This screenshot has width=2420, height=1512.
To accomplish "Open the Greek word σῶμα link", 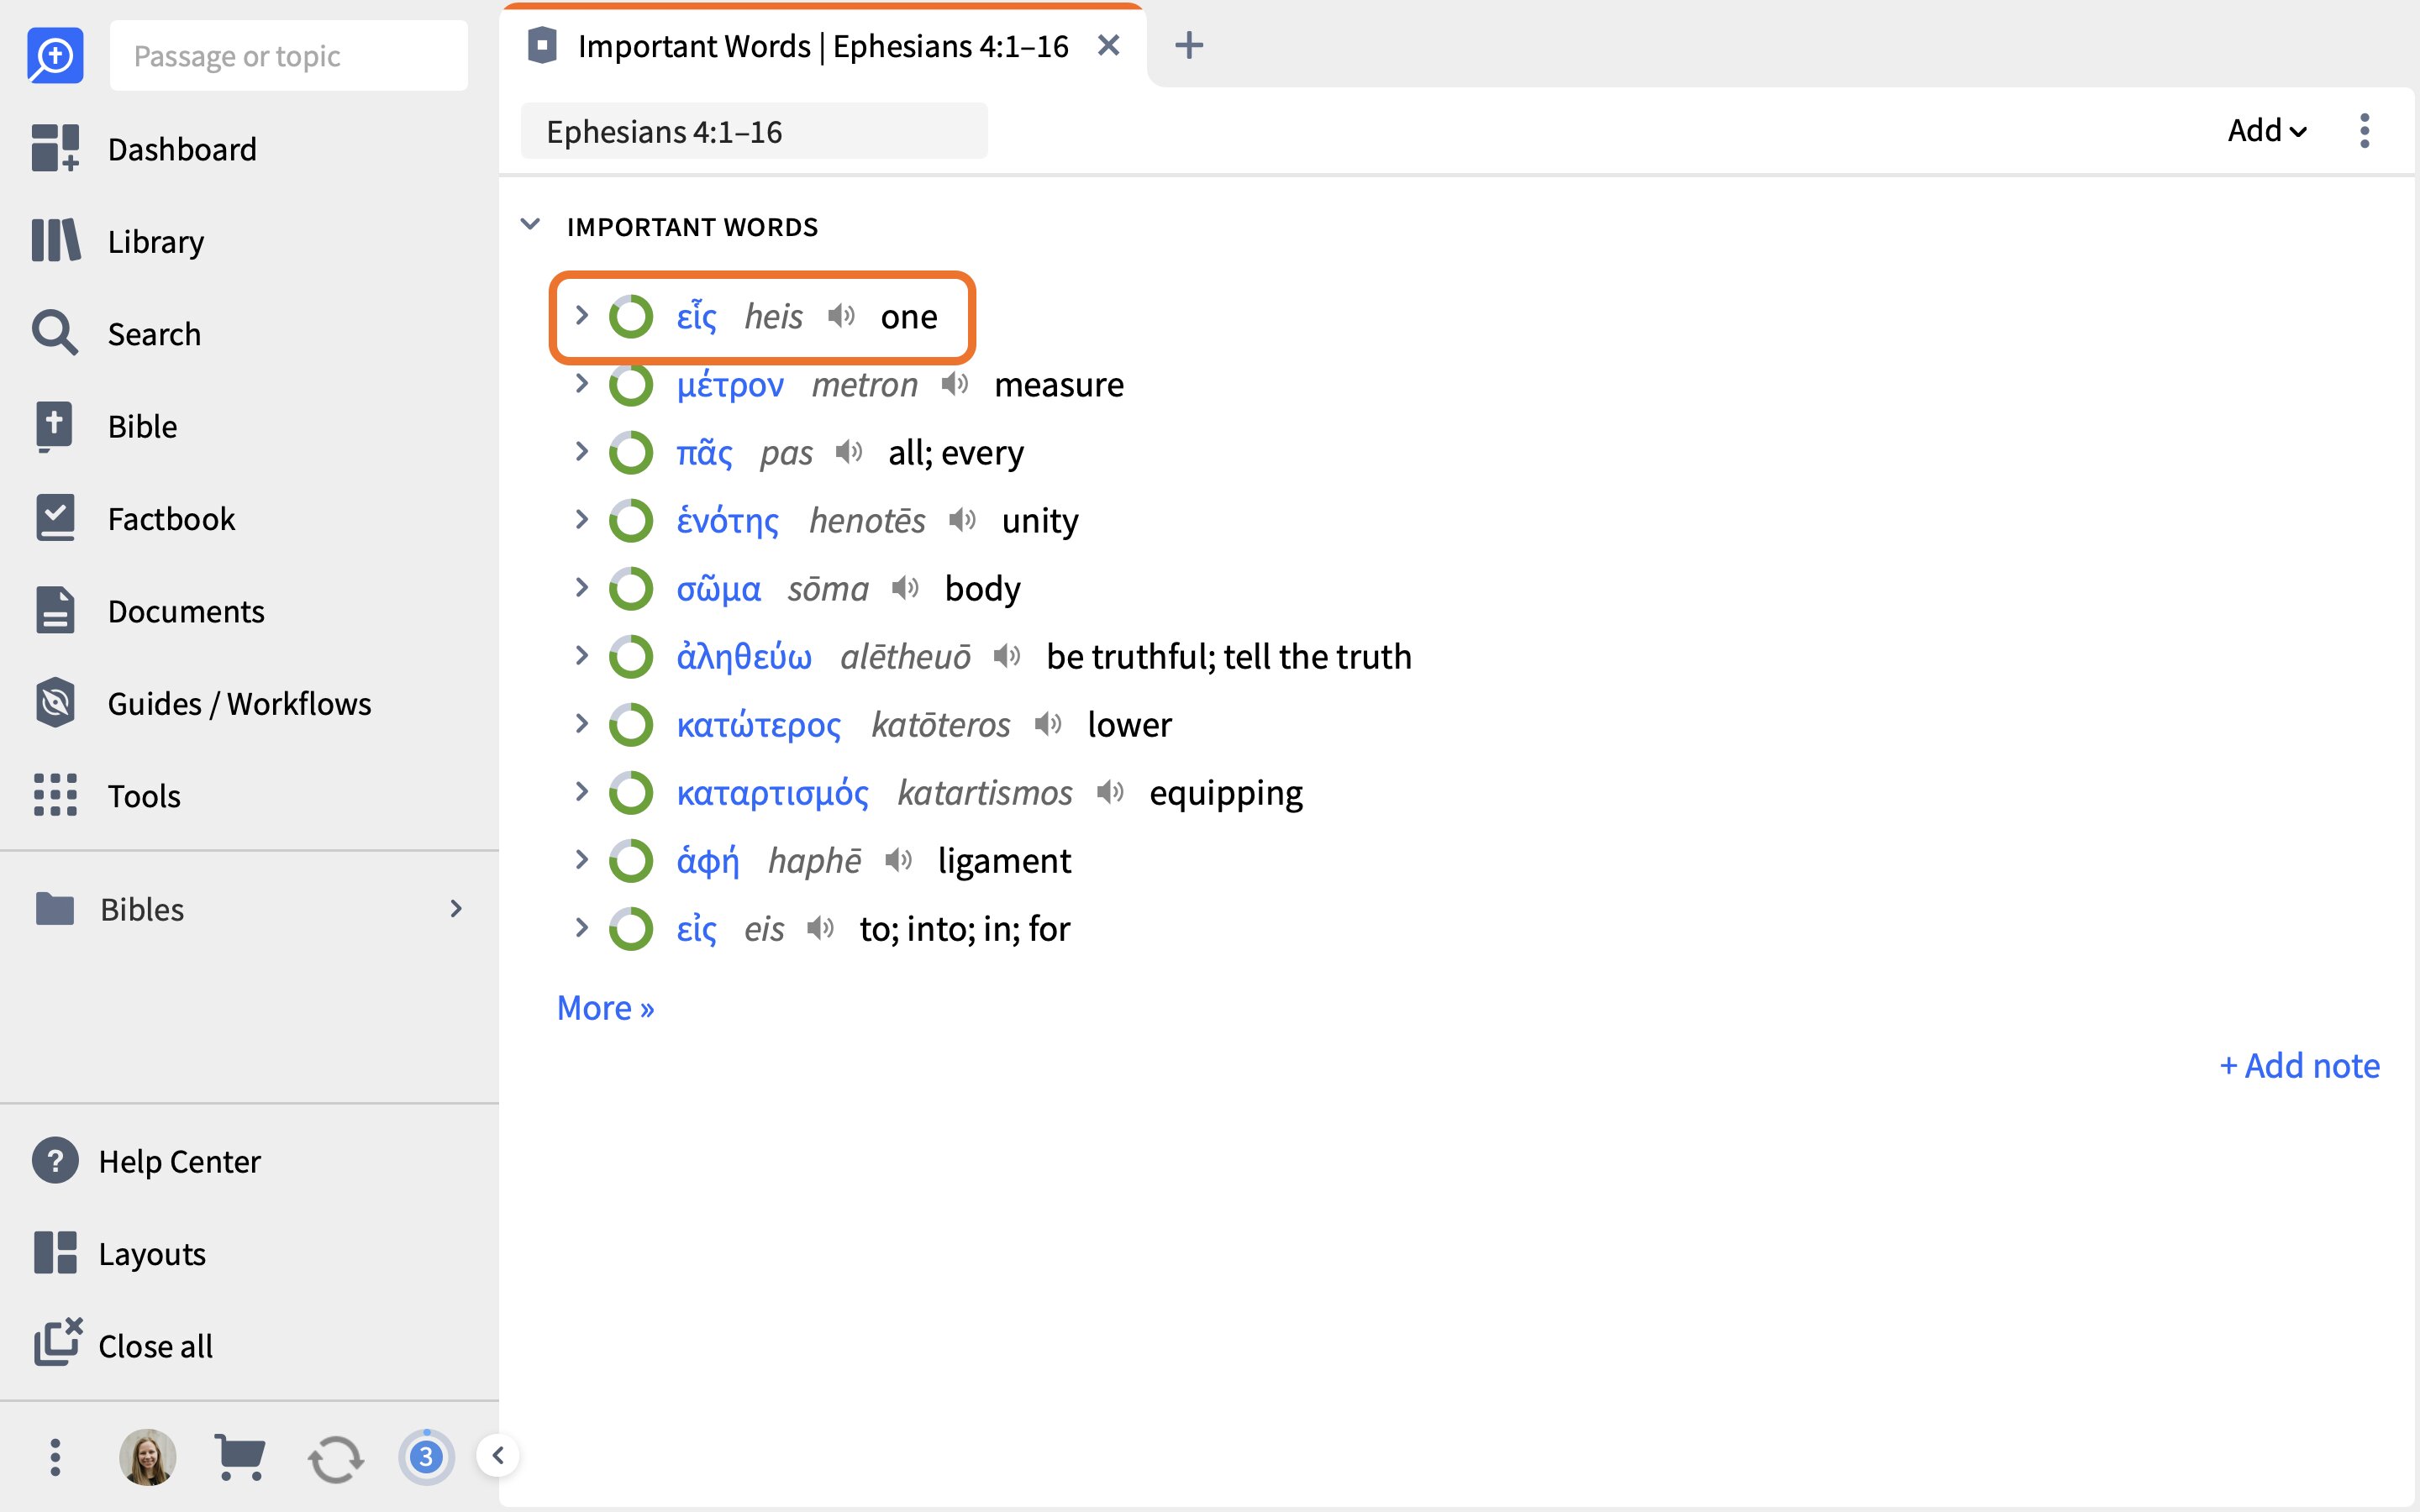I will pyautogui.click(x=718, y=588).
